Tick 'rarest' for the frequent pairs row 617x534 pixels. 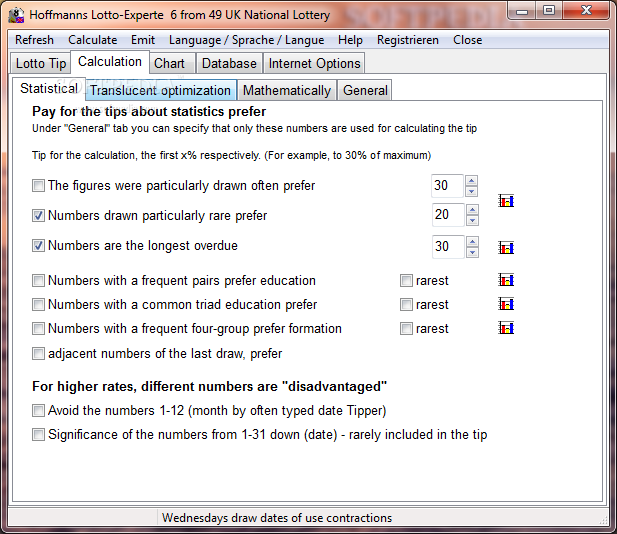coord(406,281)
